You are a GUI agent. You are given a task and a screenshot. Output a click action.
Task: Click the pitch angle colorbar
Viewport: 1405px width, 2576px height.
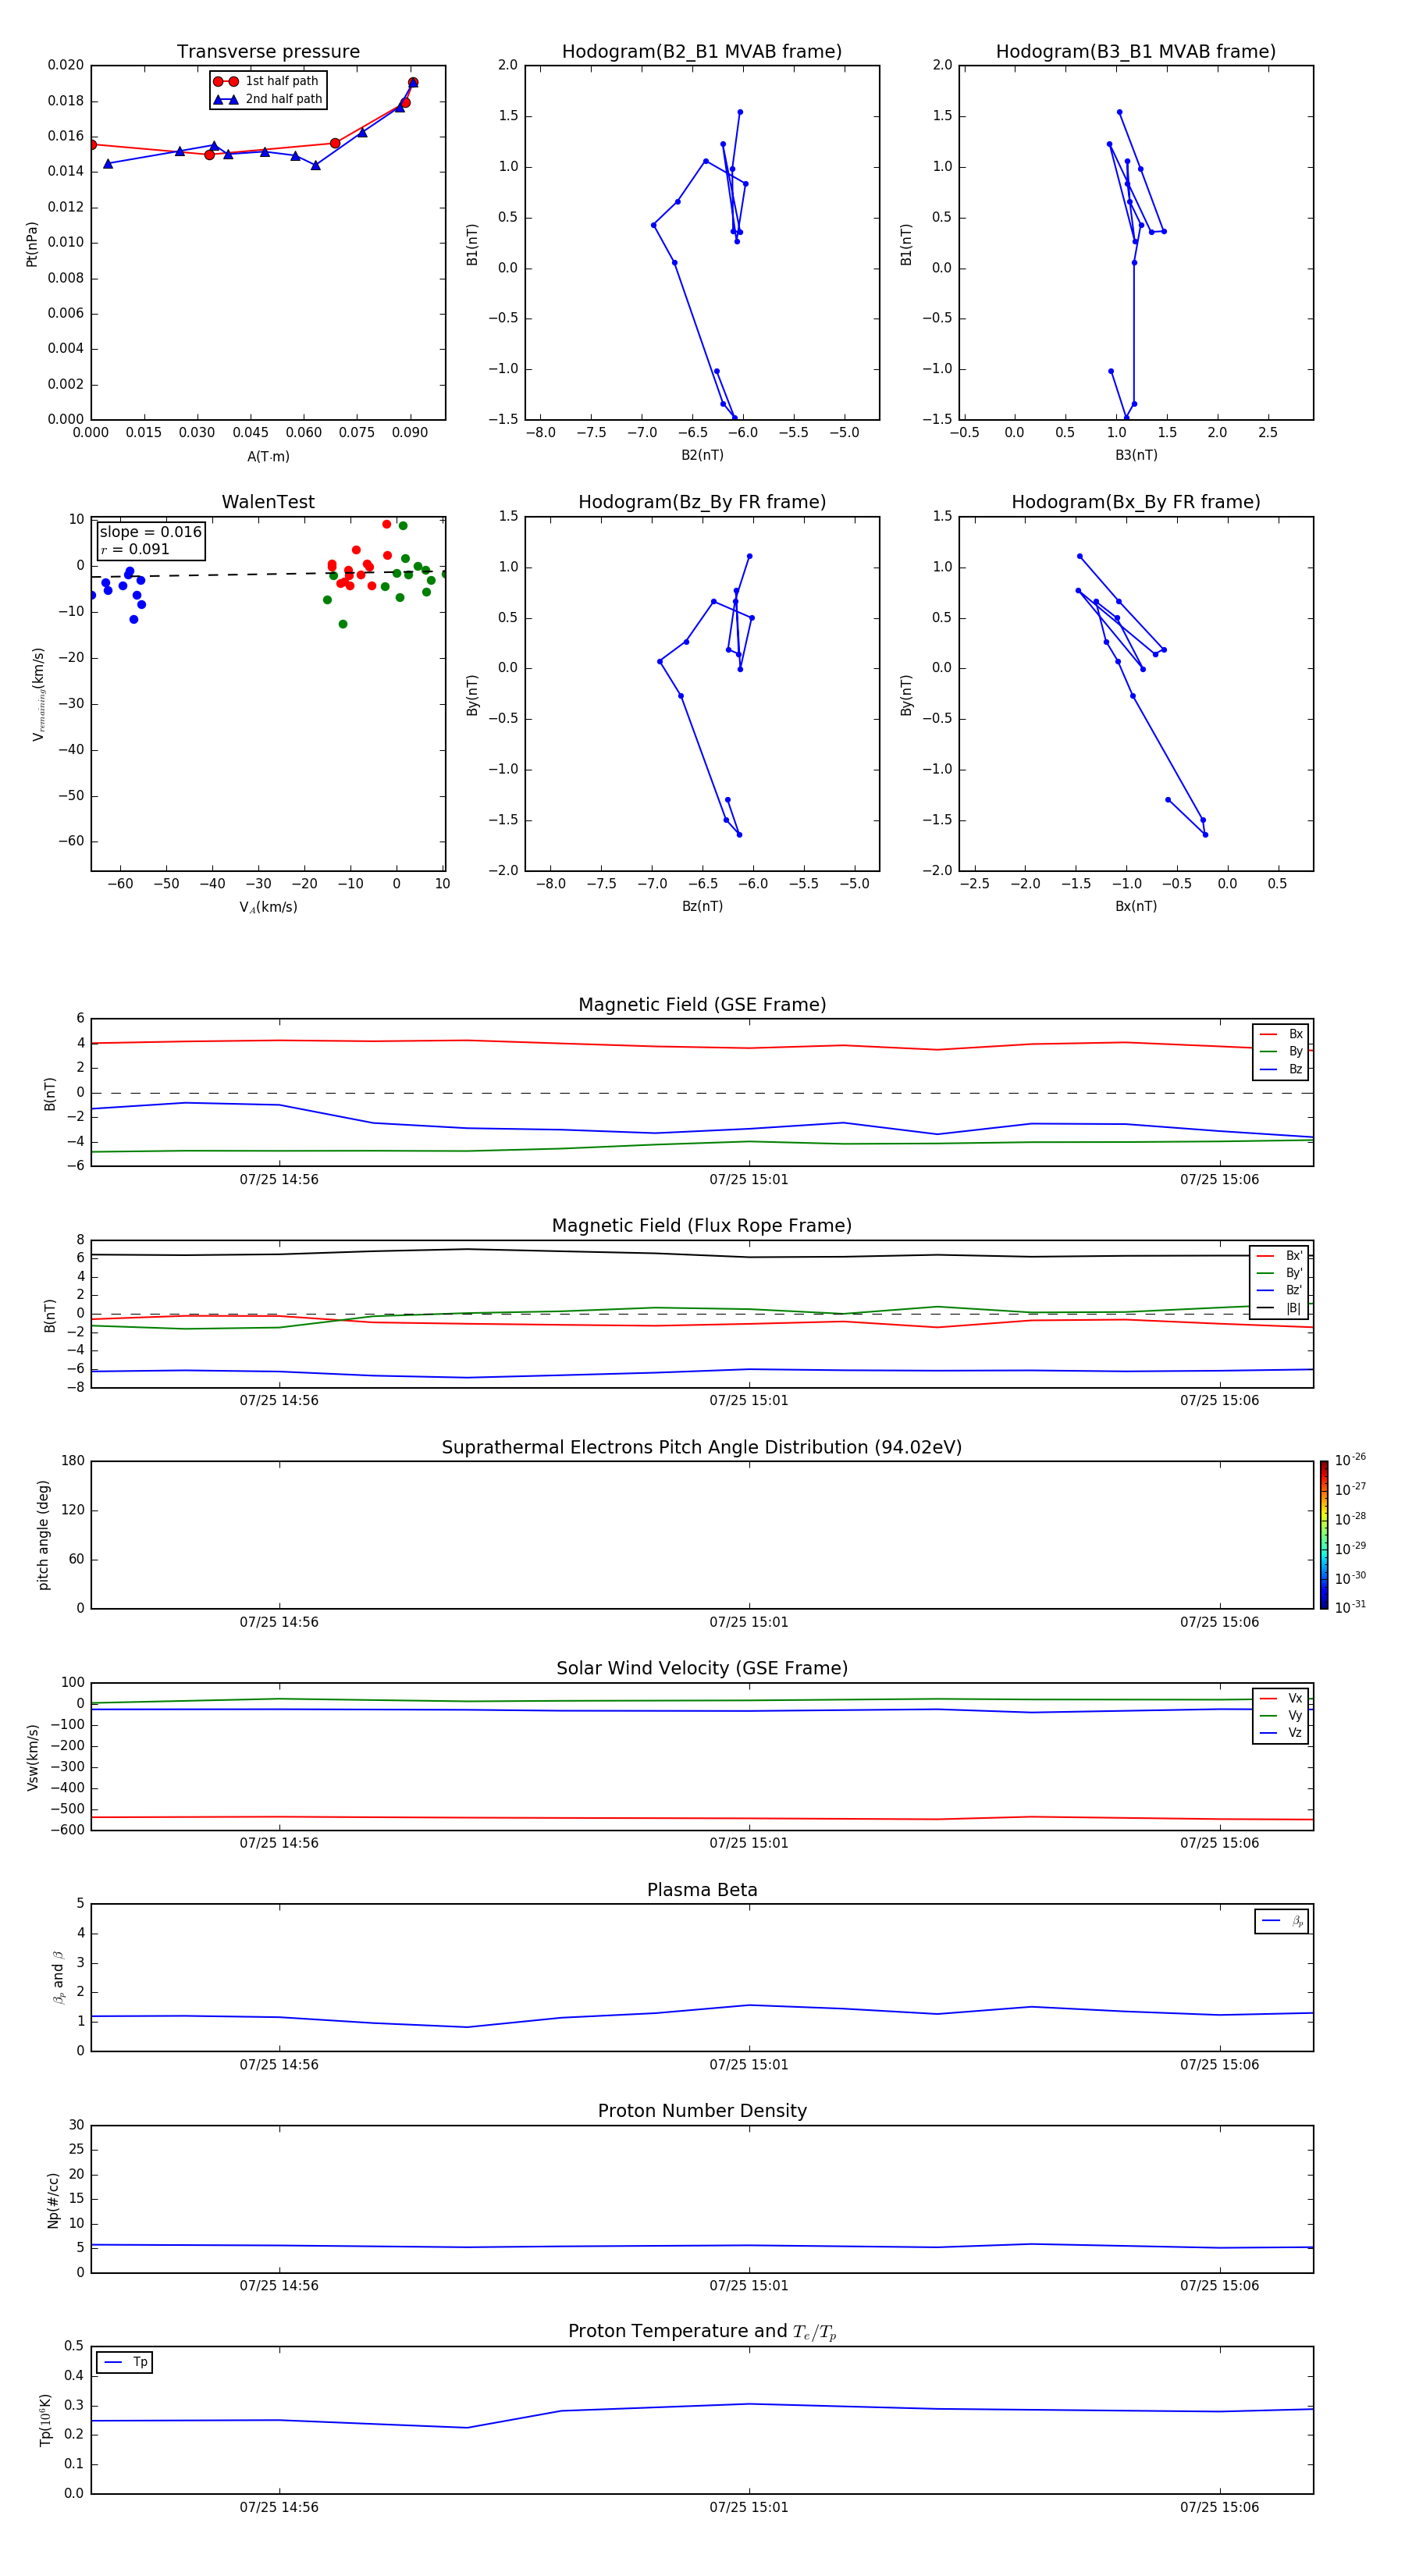tap(1323, 1535)
